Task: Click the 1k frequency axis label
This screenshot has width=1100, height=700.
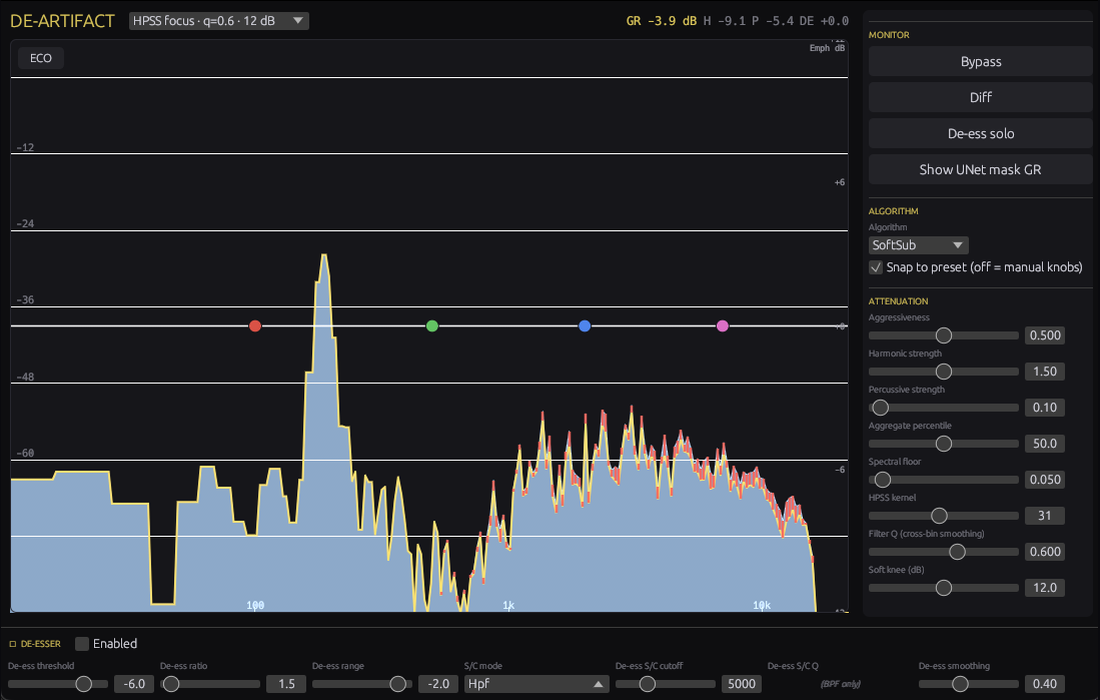Action: click(509, 605)
